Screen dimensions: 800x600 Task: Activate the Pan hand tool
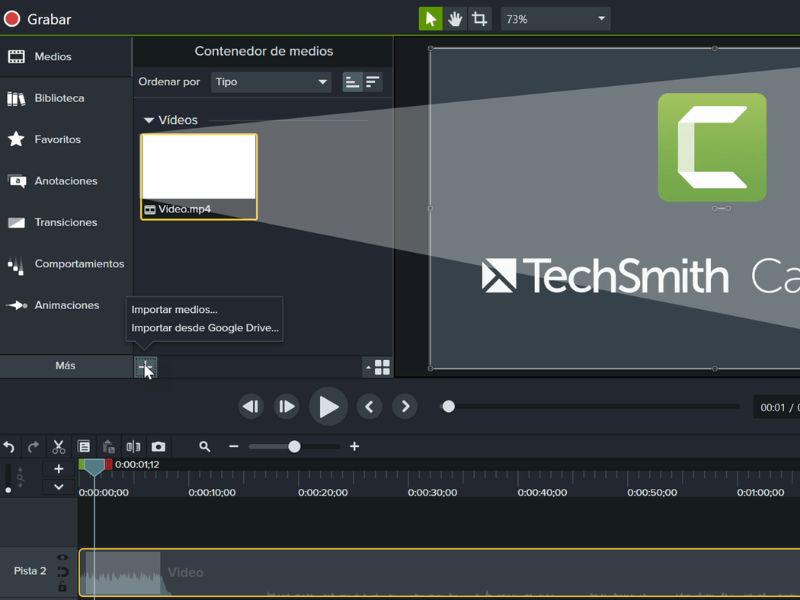[x=455, y=19]
